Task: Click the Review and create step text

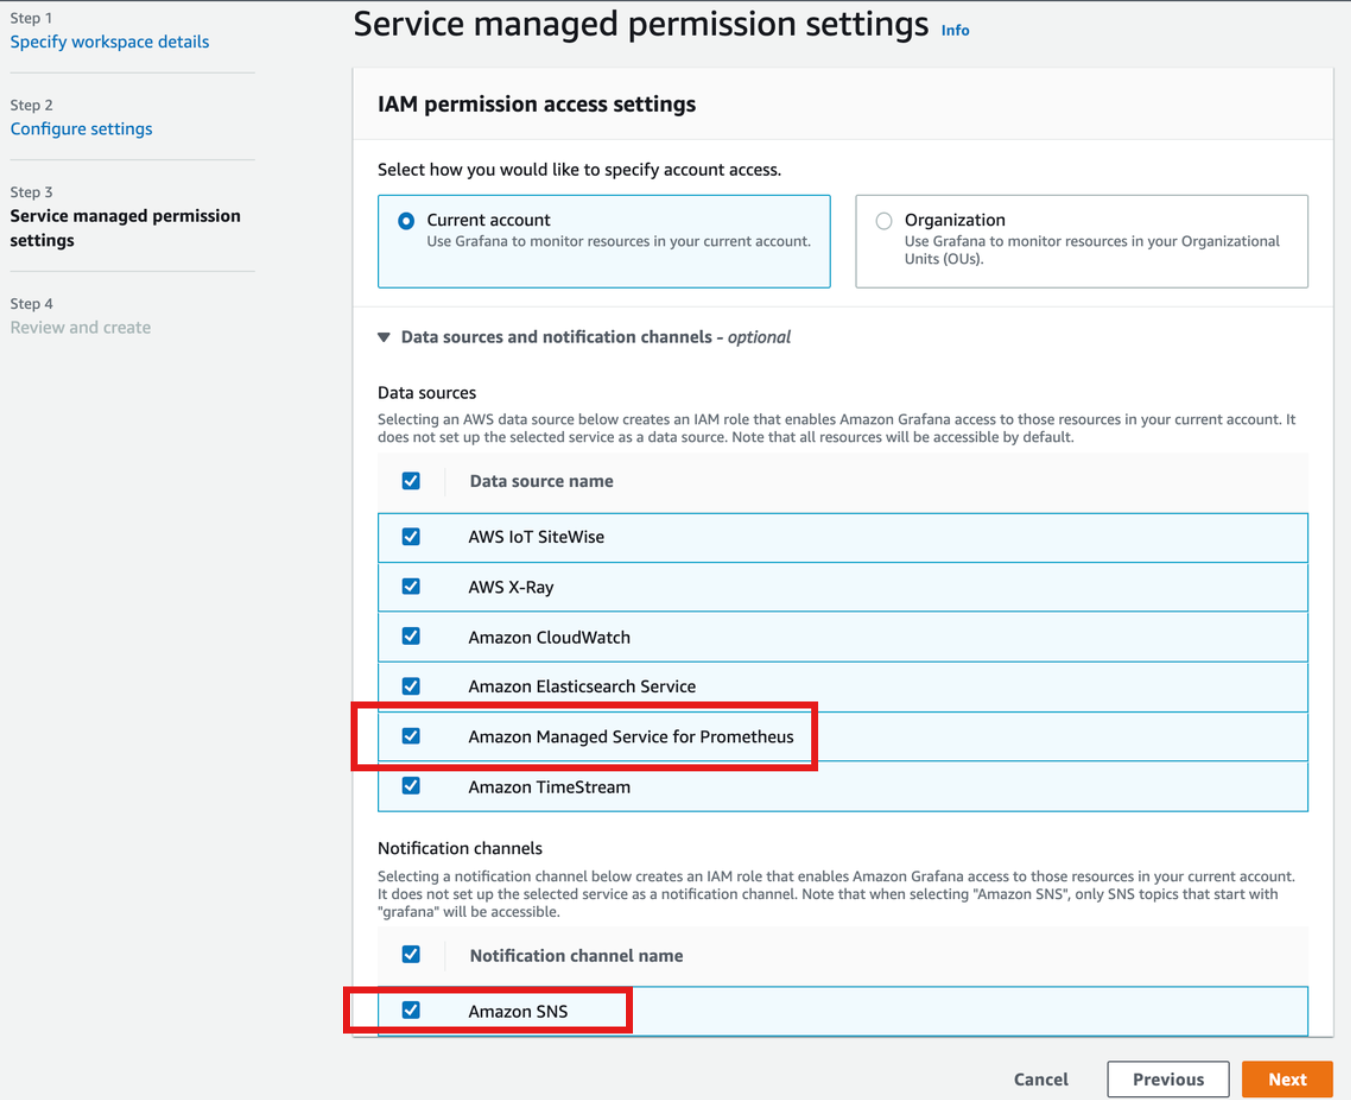Action: click(80, 328)
